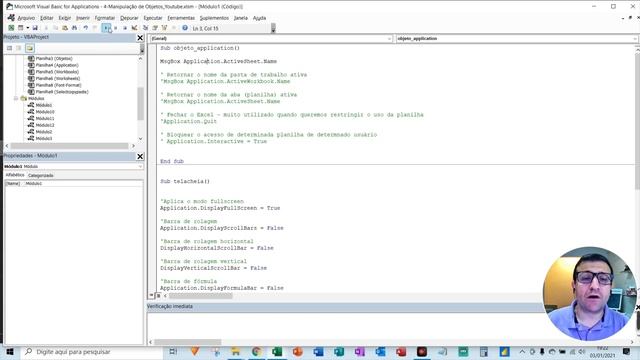Open Excel from the taskbar

click(277, 352)
